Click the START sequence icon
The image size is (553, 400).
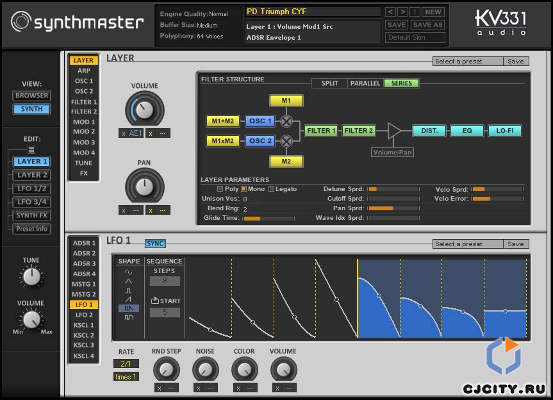pyautogui.click(x=155, y=301)
